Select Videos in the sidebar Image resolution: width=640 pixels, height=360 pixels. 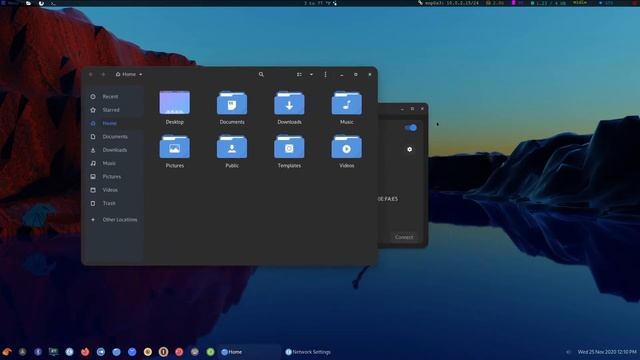pyautogui.click(x=114, y=190)
